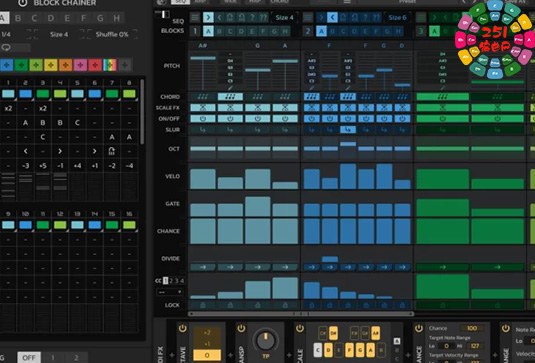535x363 pixels.
Task: Click the TP transpose knob
Action: [x=265, y=340]
